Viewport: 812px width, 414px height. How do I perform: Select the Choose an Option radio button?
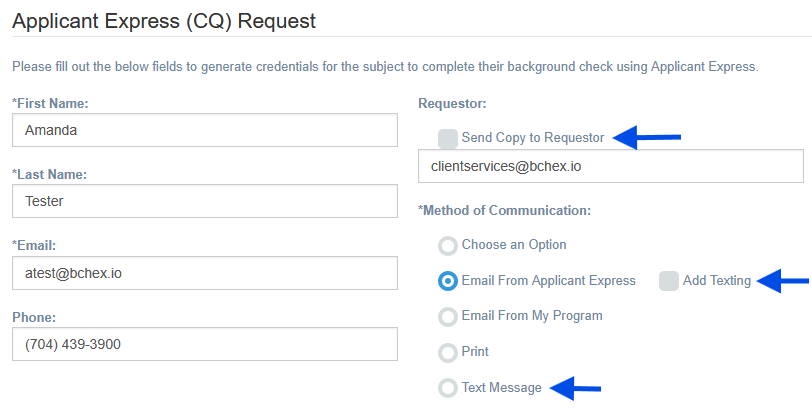pyautogui.click(x=448, y=245)
